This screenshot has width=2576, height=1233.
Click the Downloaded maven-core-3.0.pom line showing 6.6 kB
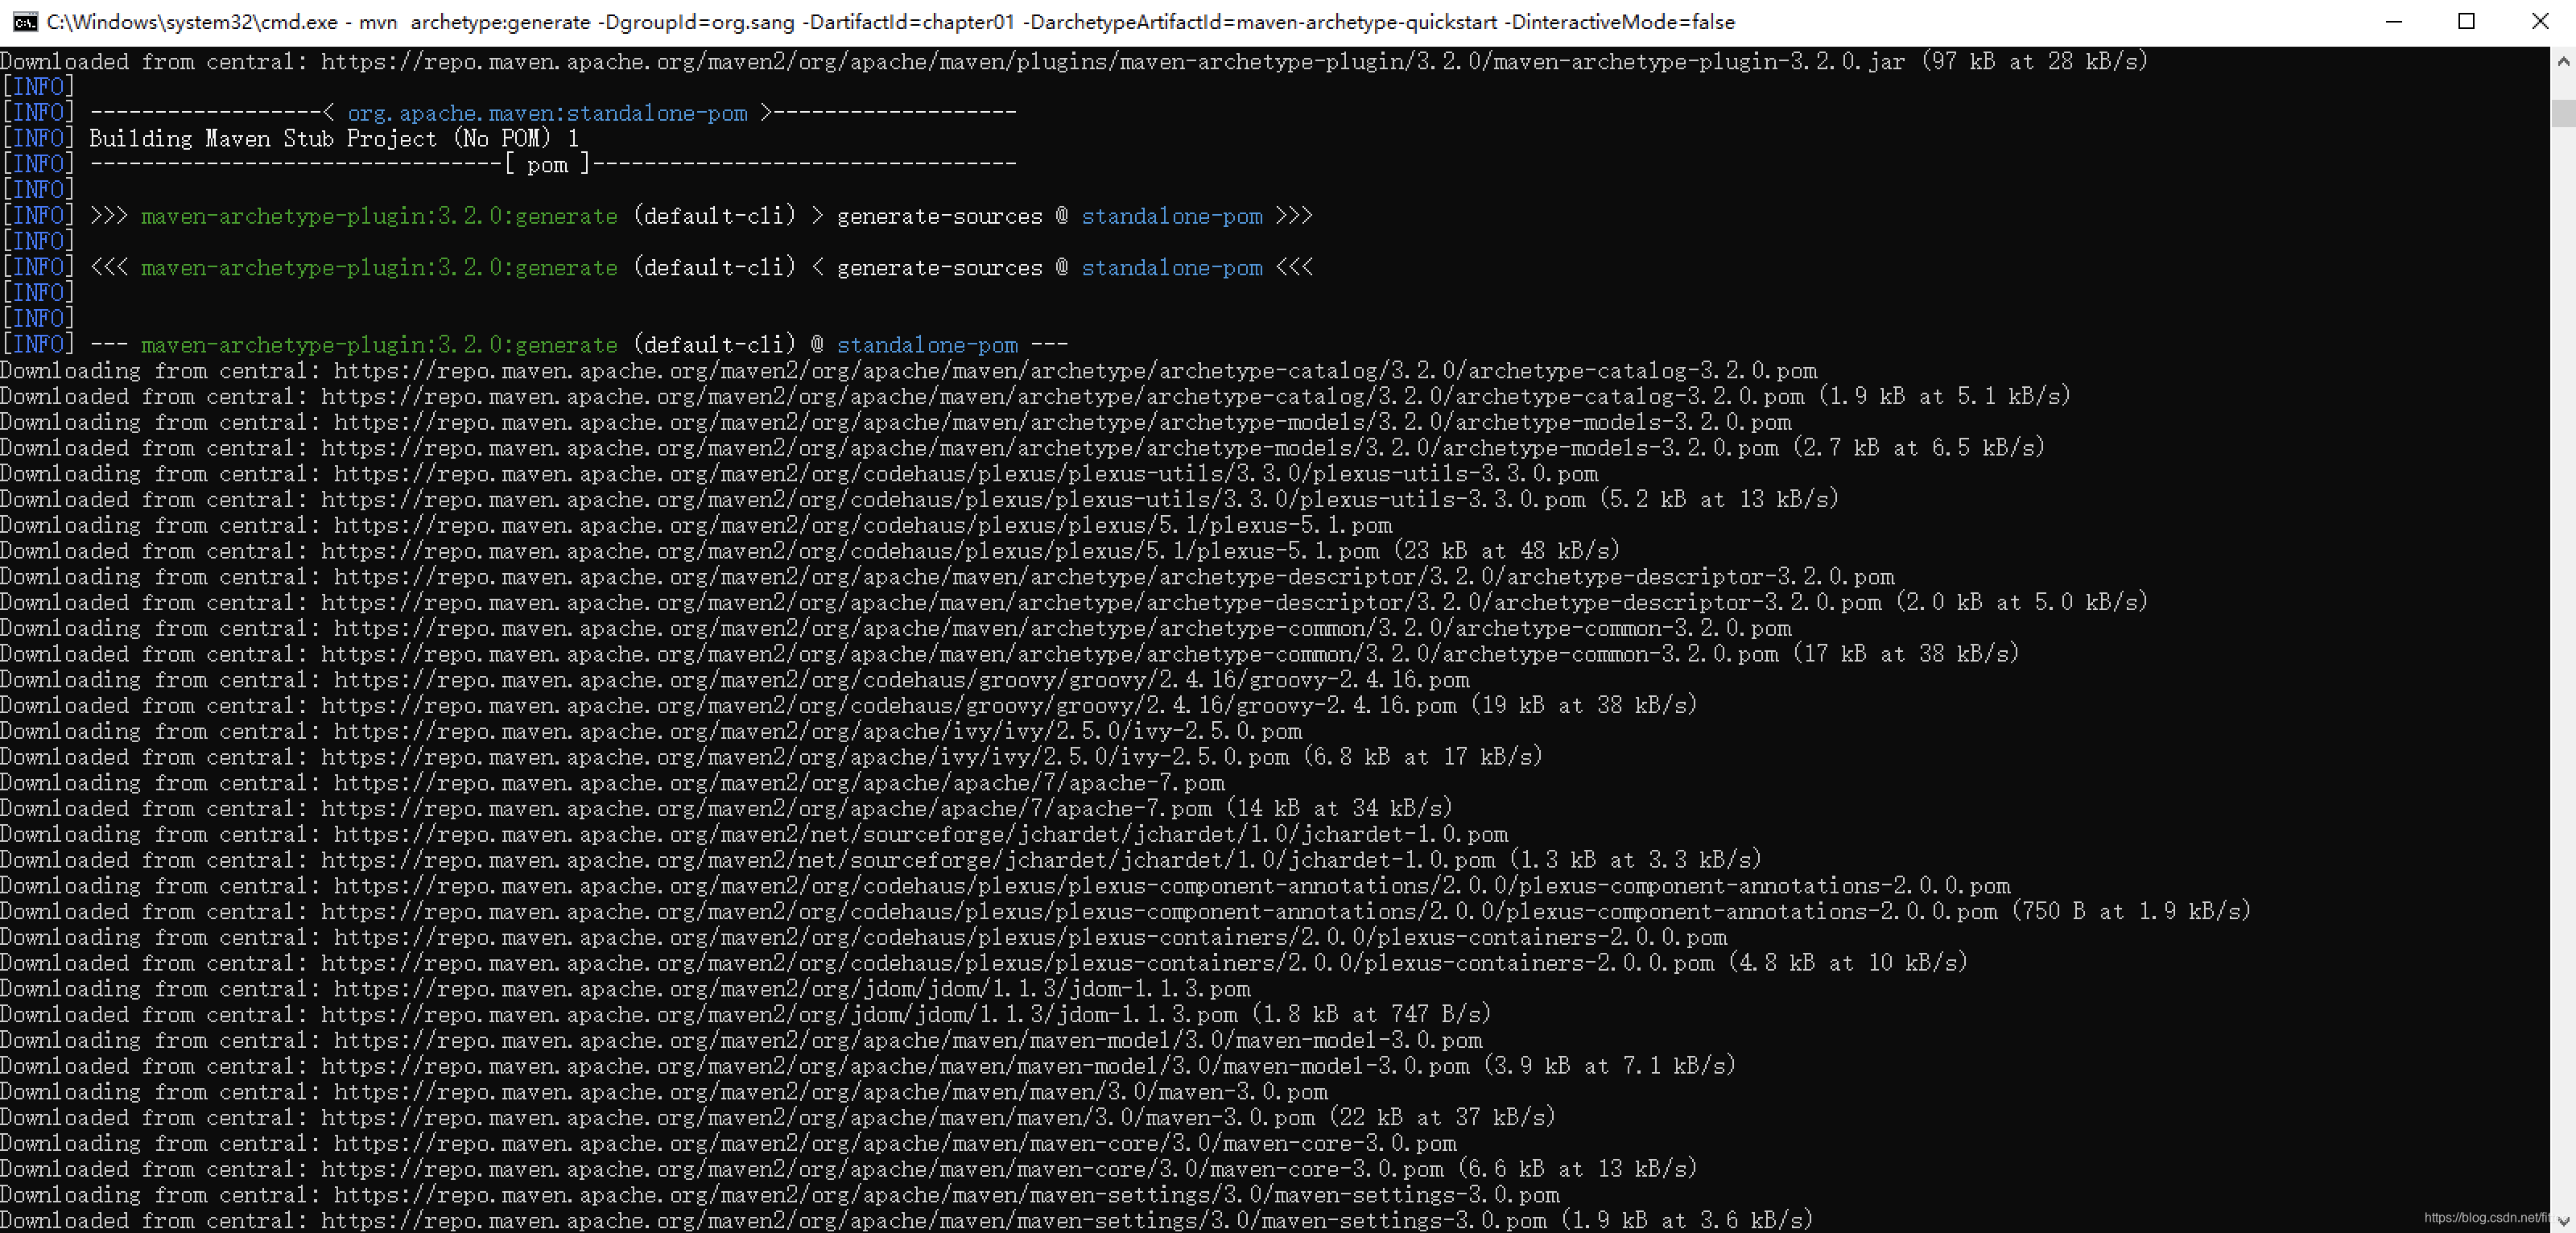coord(849,1169)
